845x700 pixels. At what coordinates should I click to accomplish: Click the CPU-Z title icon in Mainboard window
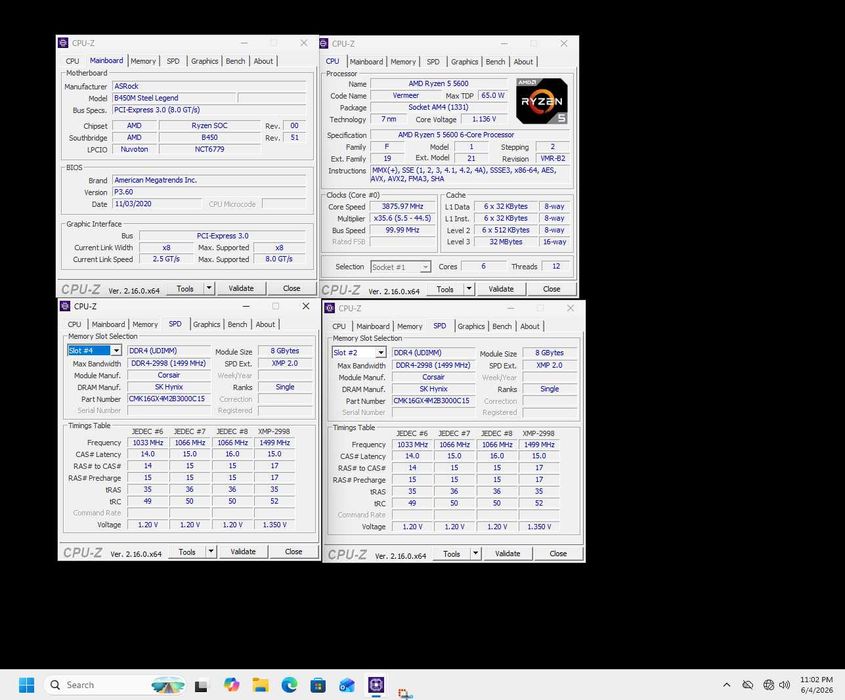tap(63, 43)
